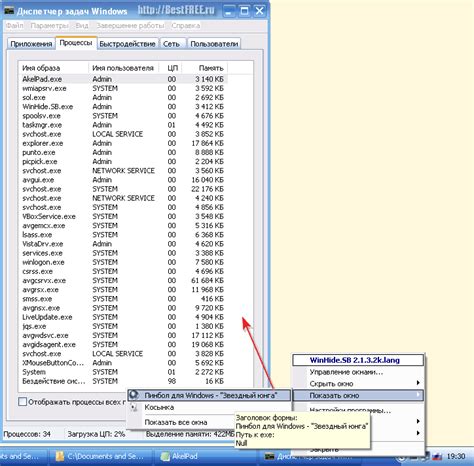This screenshot has height=466, width=474.
Task: Click the '22 176 КБ' memory value
Action: click(x=207, y=189)
